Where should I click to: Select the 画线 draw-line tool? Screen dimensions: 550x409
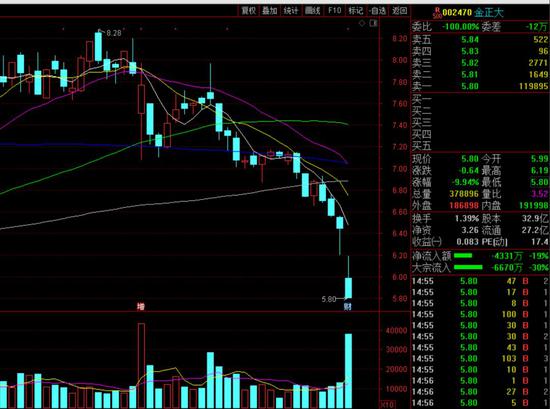(x=312, y=11)
